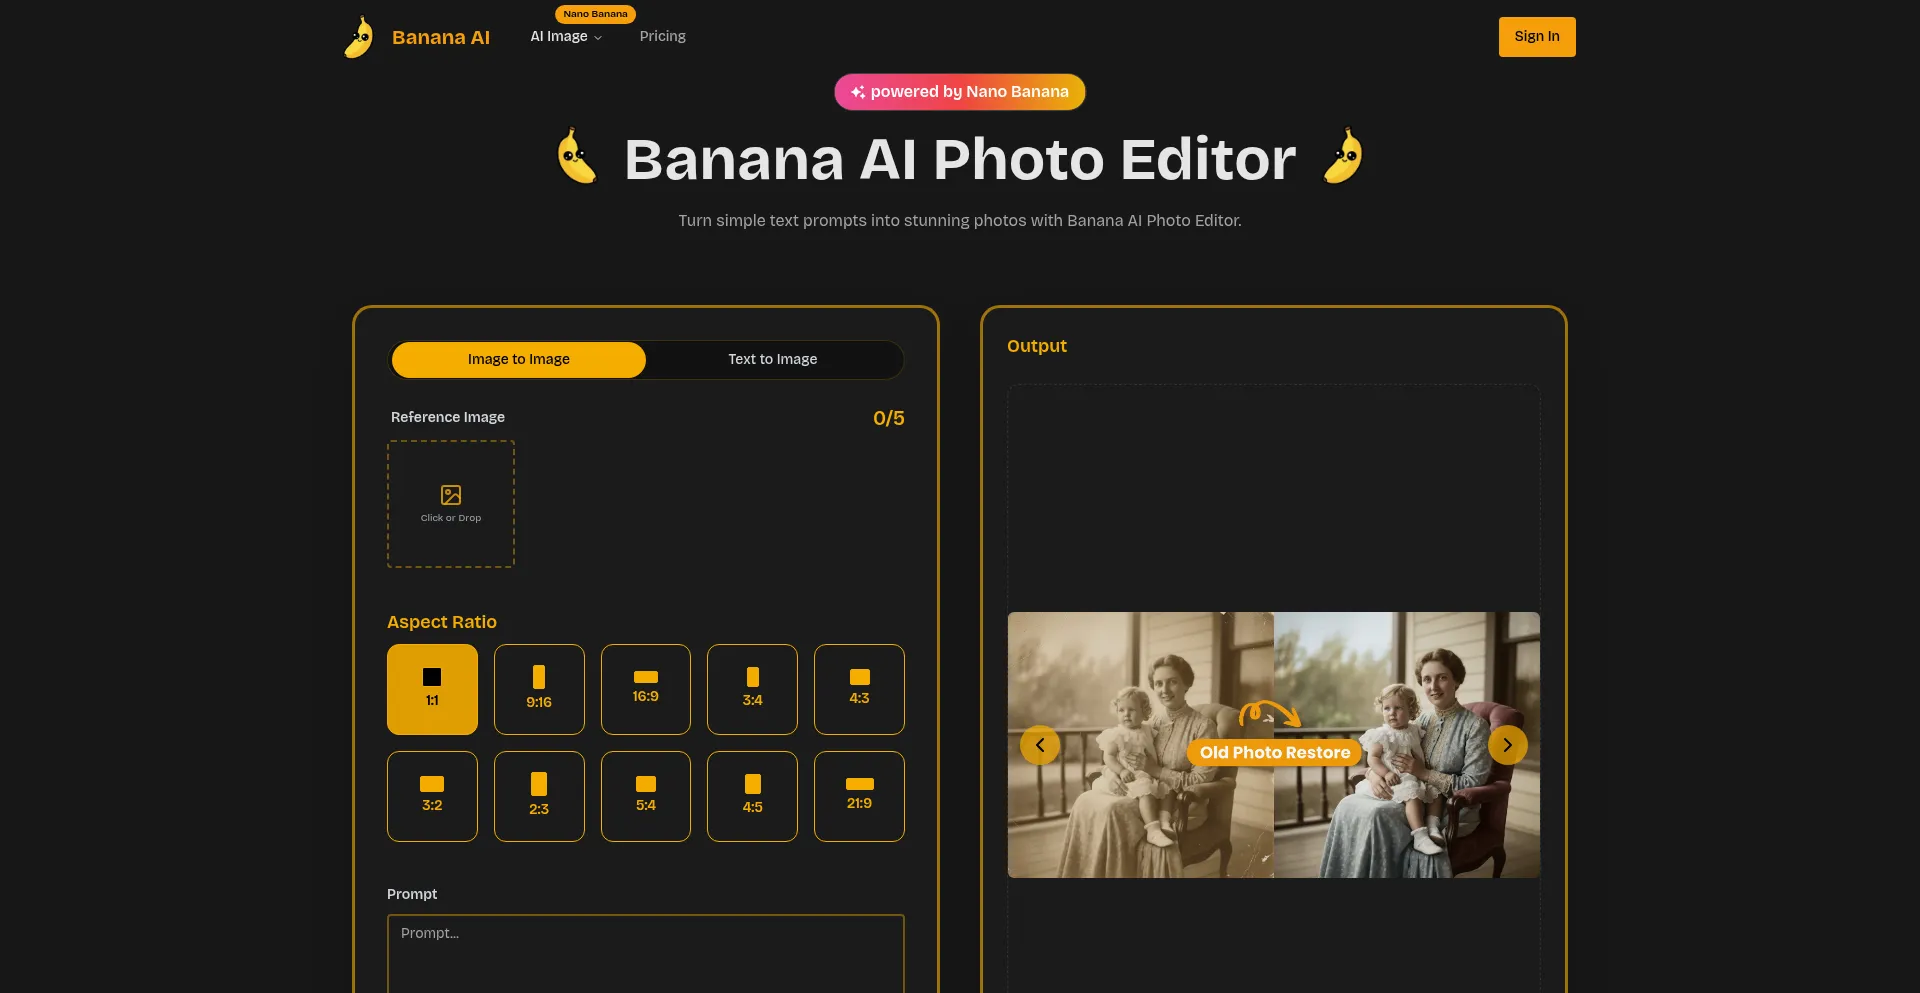Viewport: 1920px width, 993px height.
Task: Choose the 16:9 widescreen aspect ratio
Action: [x=646, y=689]
